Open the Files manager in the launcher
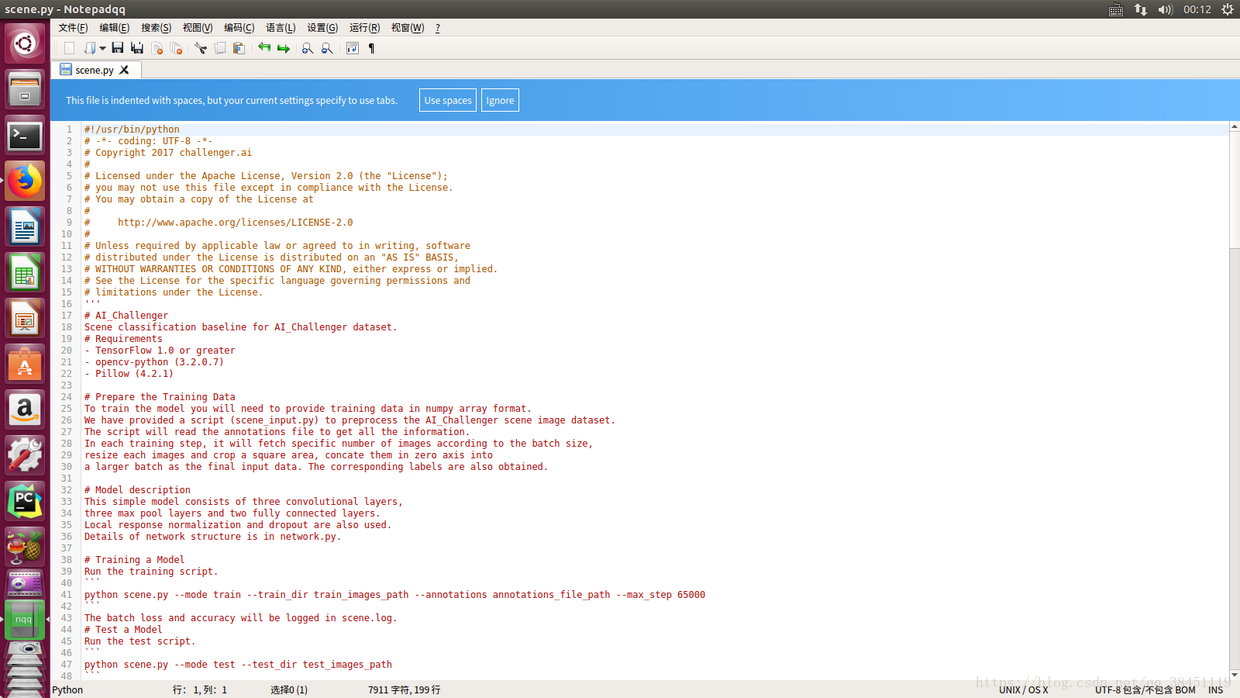Screen dimensions: 1240x698 click(25, 89)
